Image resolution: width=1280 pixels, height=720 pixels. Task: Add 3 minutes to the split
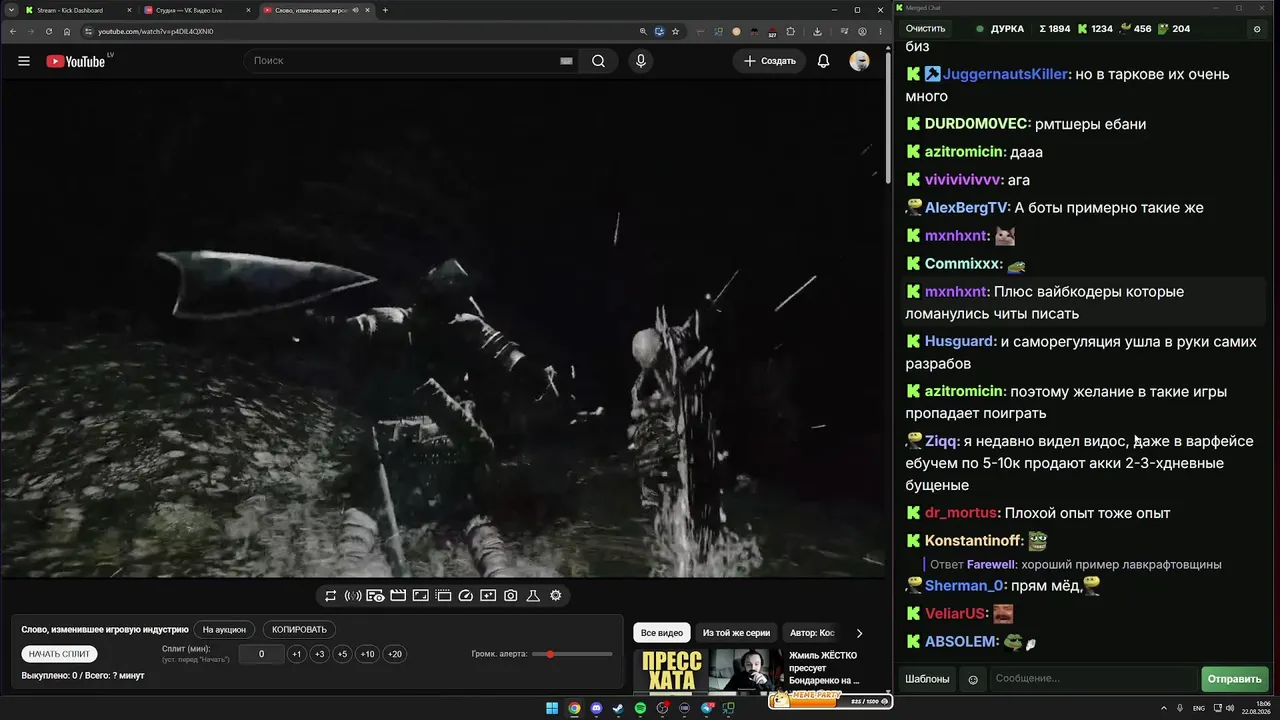[319, 654]
